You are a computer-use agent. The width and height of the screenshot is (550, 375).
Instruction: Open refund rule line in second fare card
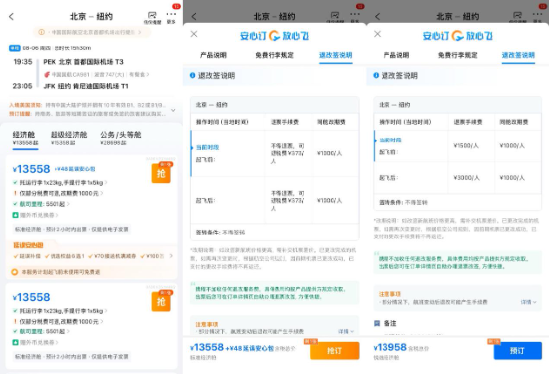point(58,321)
